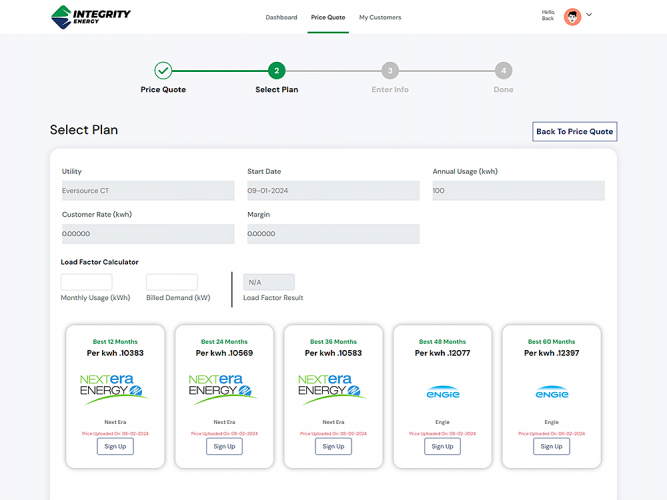Click the Annual Usage (kwh) field
This screenshot has width=667, height=500.
(x=519, y=191)
